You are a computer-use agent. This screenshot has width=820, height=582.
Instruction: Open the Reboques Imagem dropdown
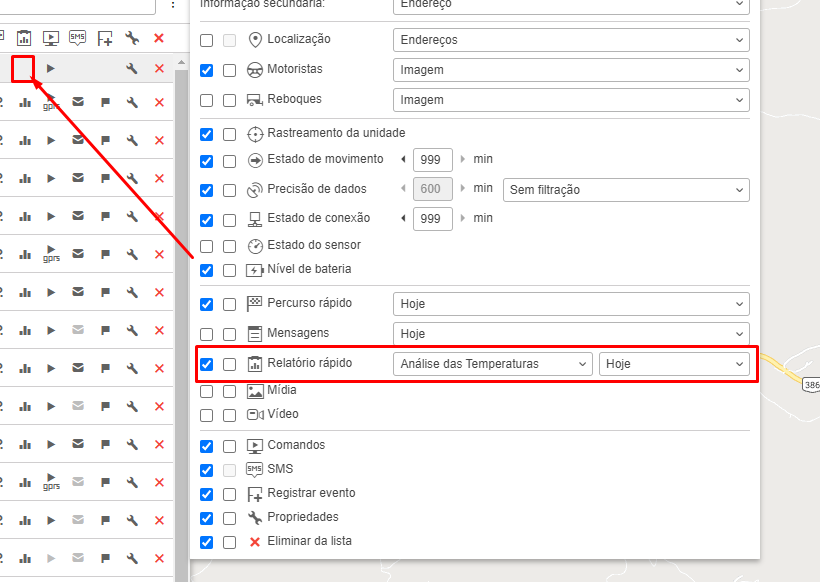pyautogui.click(x=570, y=100)
